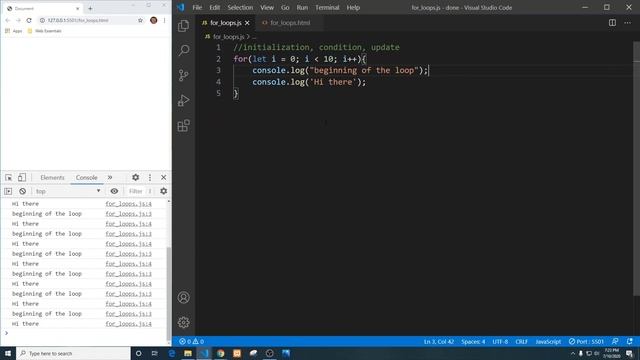Open the Accounts menu in activity bar
Image resolution: width=640 pixels, height=360 pixels.
184,298
